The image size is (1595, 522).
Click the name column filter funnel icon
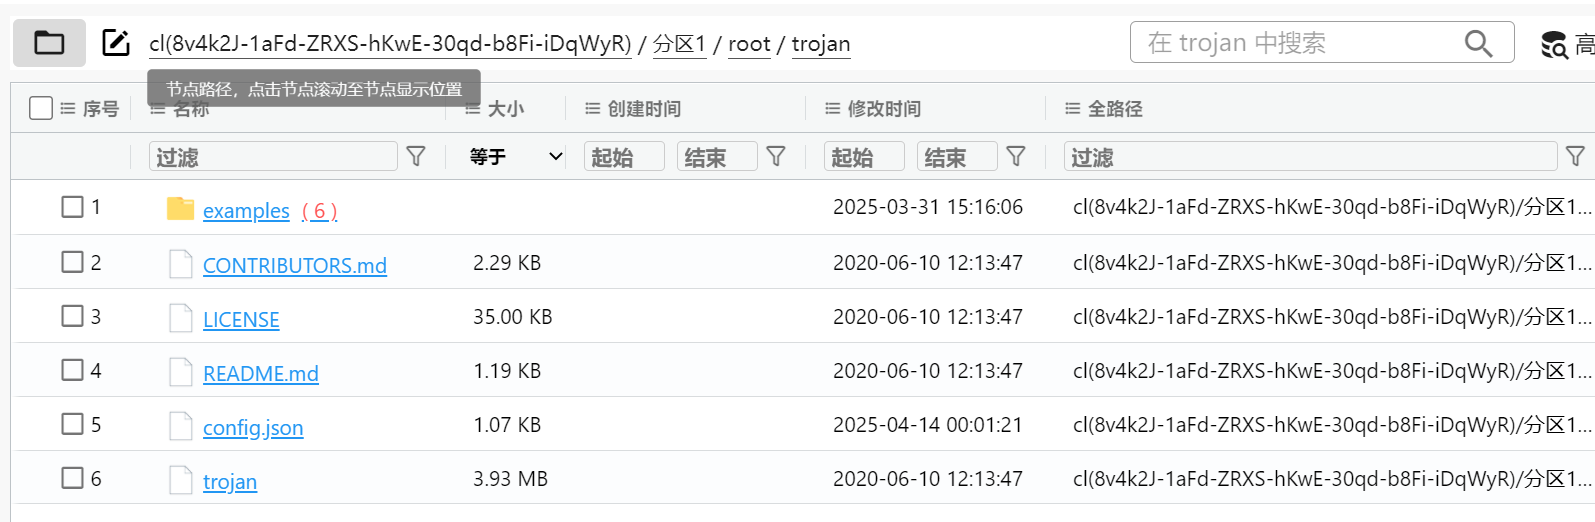coord(416,156)
